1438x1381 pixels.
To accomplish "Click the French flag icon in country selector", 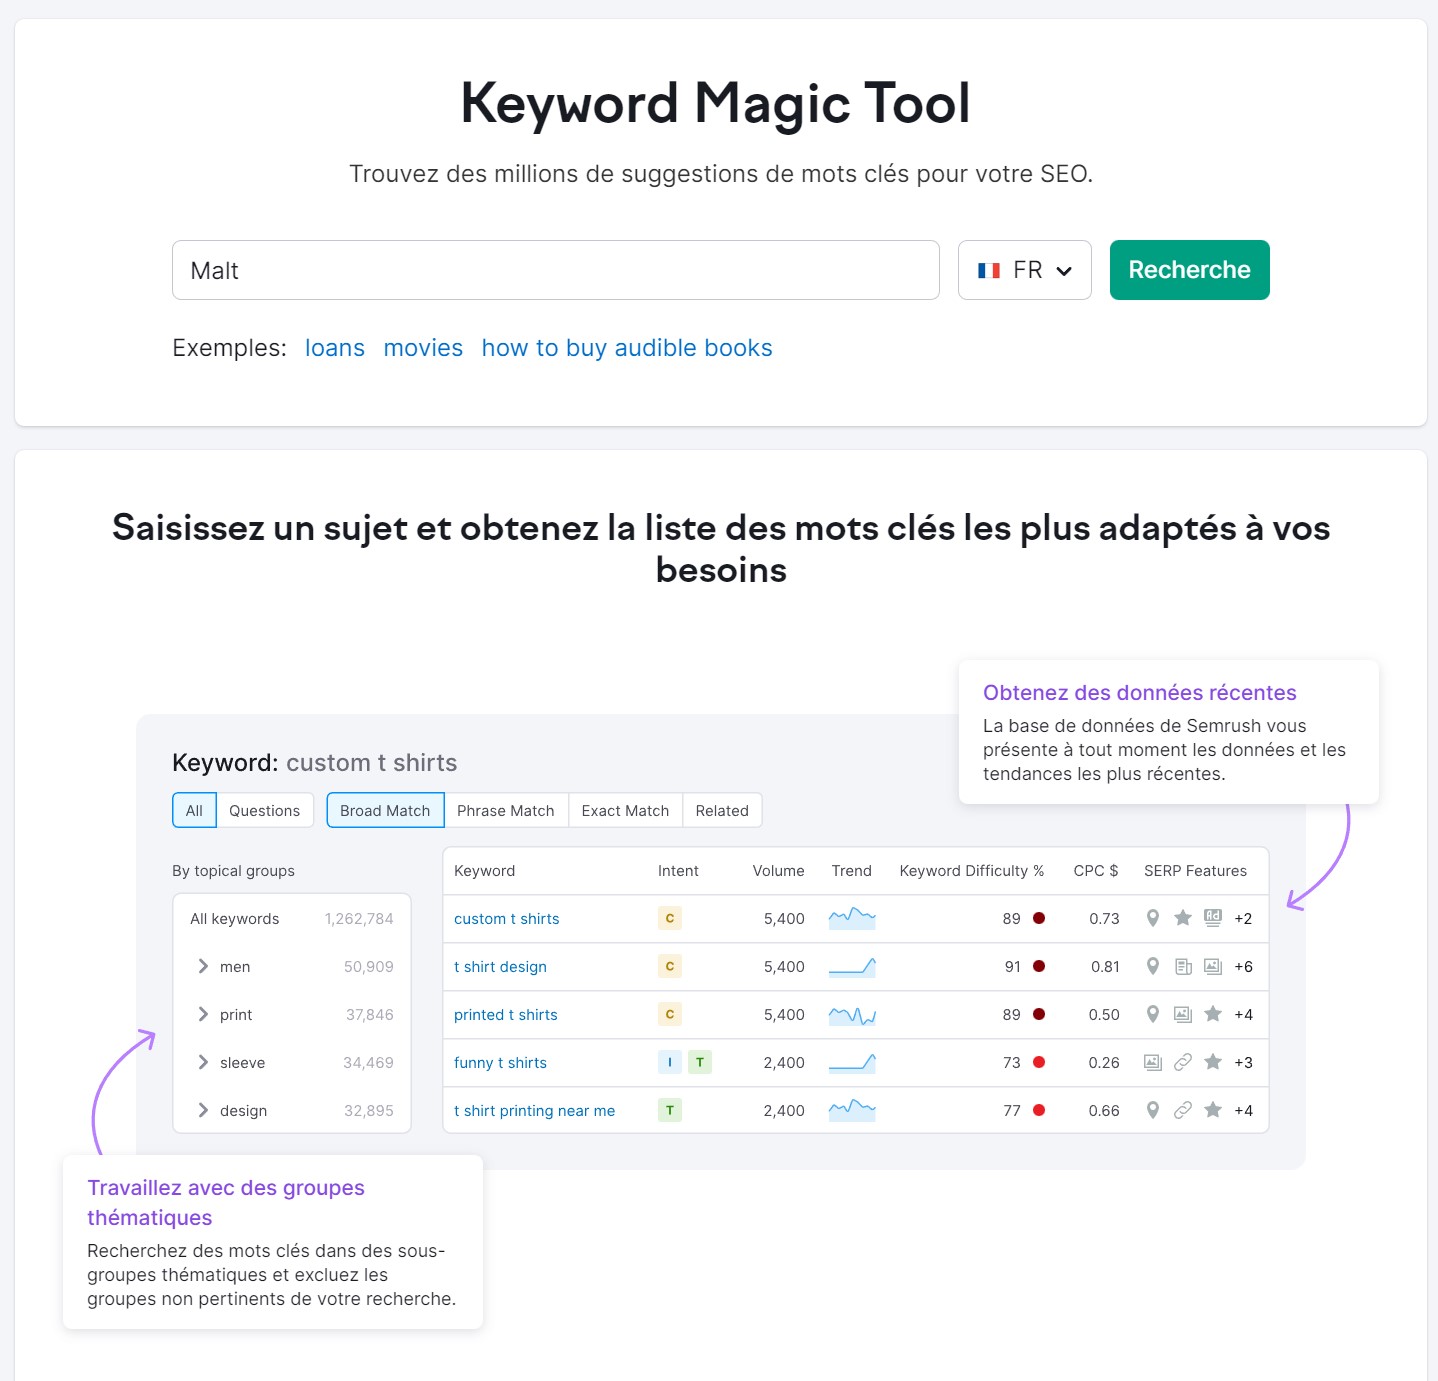I will click(x=989, y=270).
